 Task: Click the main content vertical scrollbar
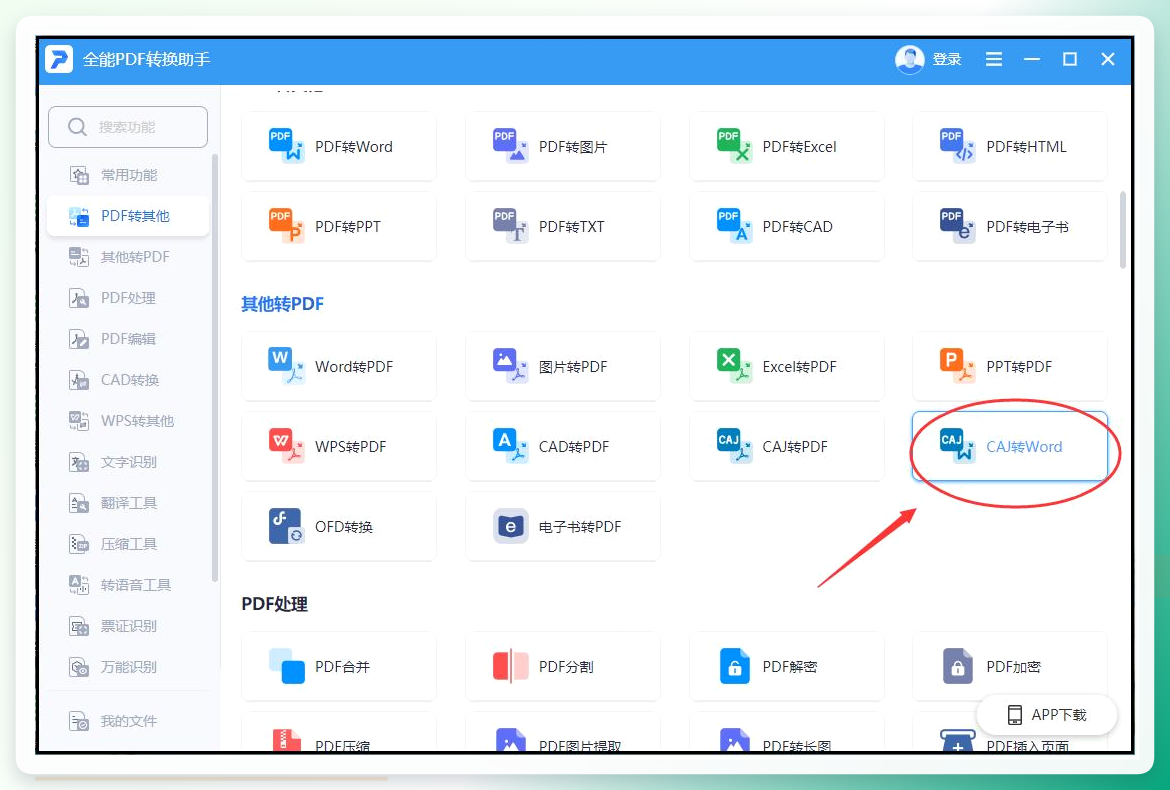(1123, 230)
